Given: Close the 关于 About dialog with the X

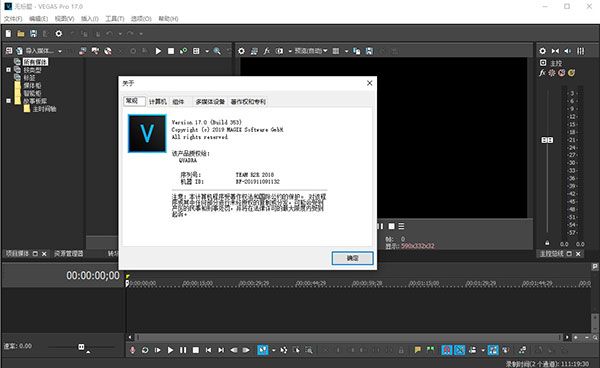Looking at the screenshot, I should [369, 83].
